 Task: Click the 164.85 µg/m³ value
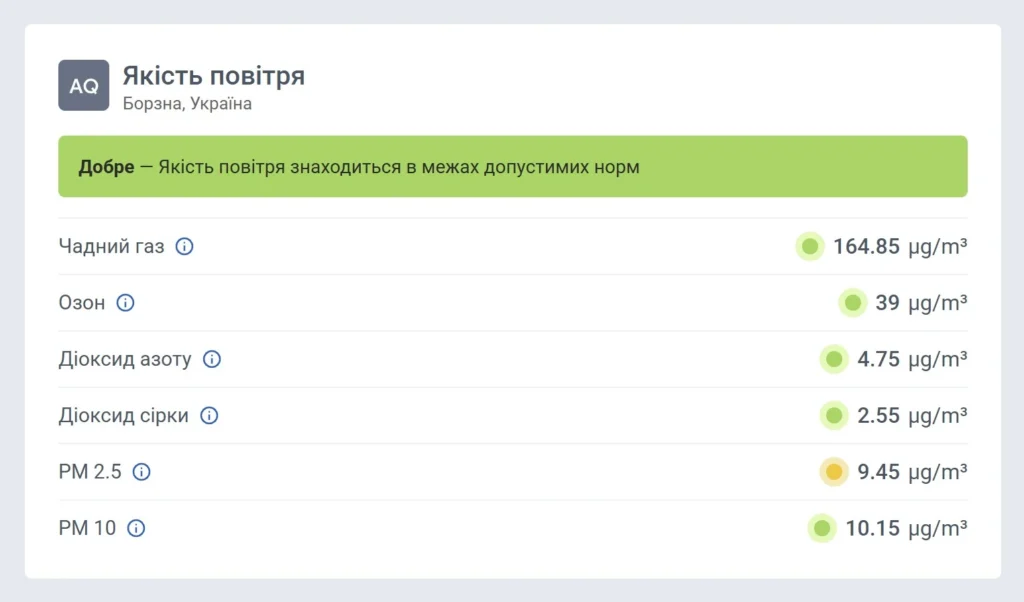[x=900, y=246]
